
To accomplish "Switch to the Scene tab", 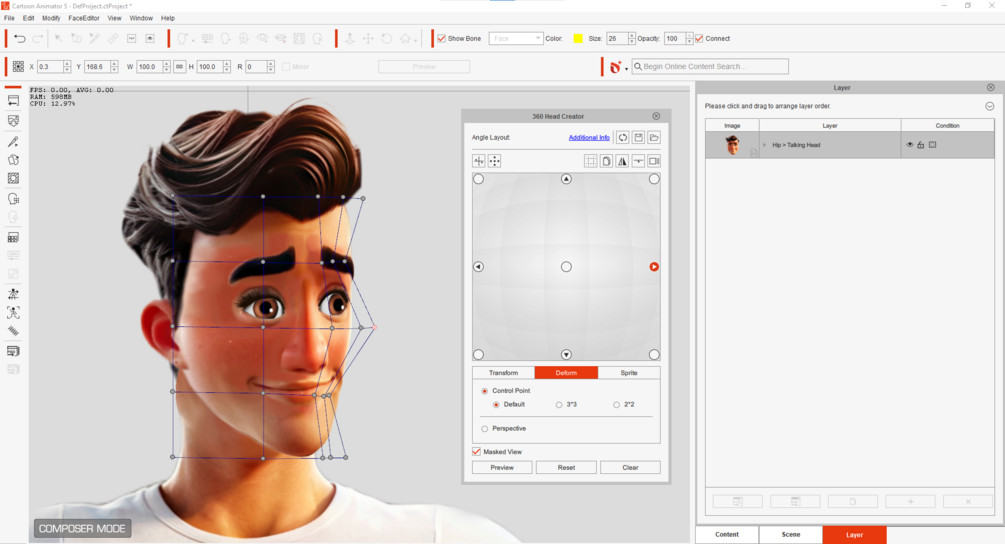I will tap(791, 534).
